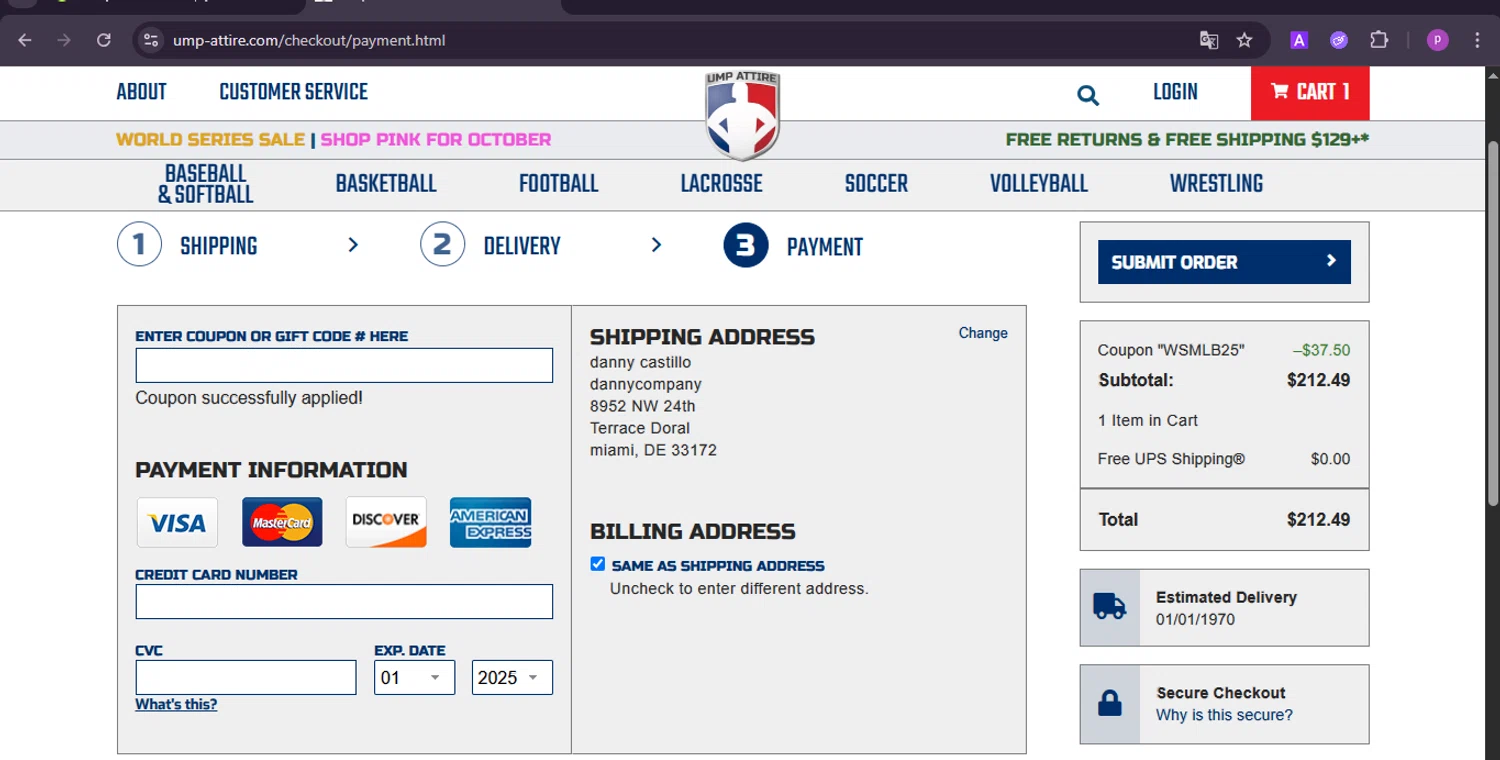Open the extensions puzzle icon
Viewport: 1500px width, 760px height.
click(1379, 40)
